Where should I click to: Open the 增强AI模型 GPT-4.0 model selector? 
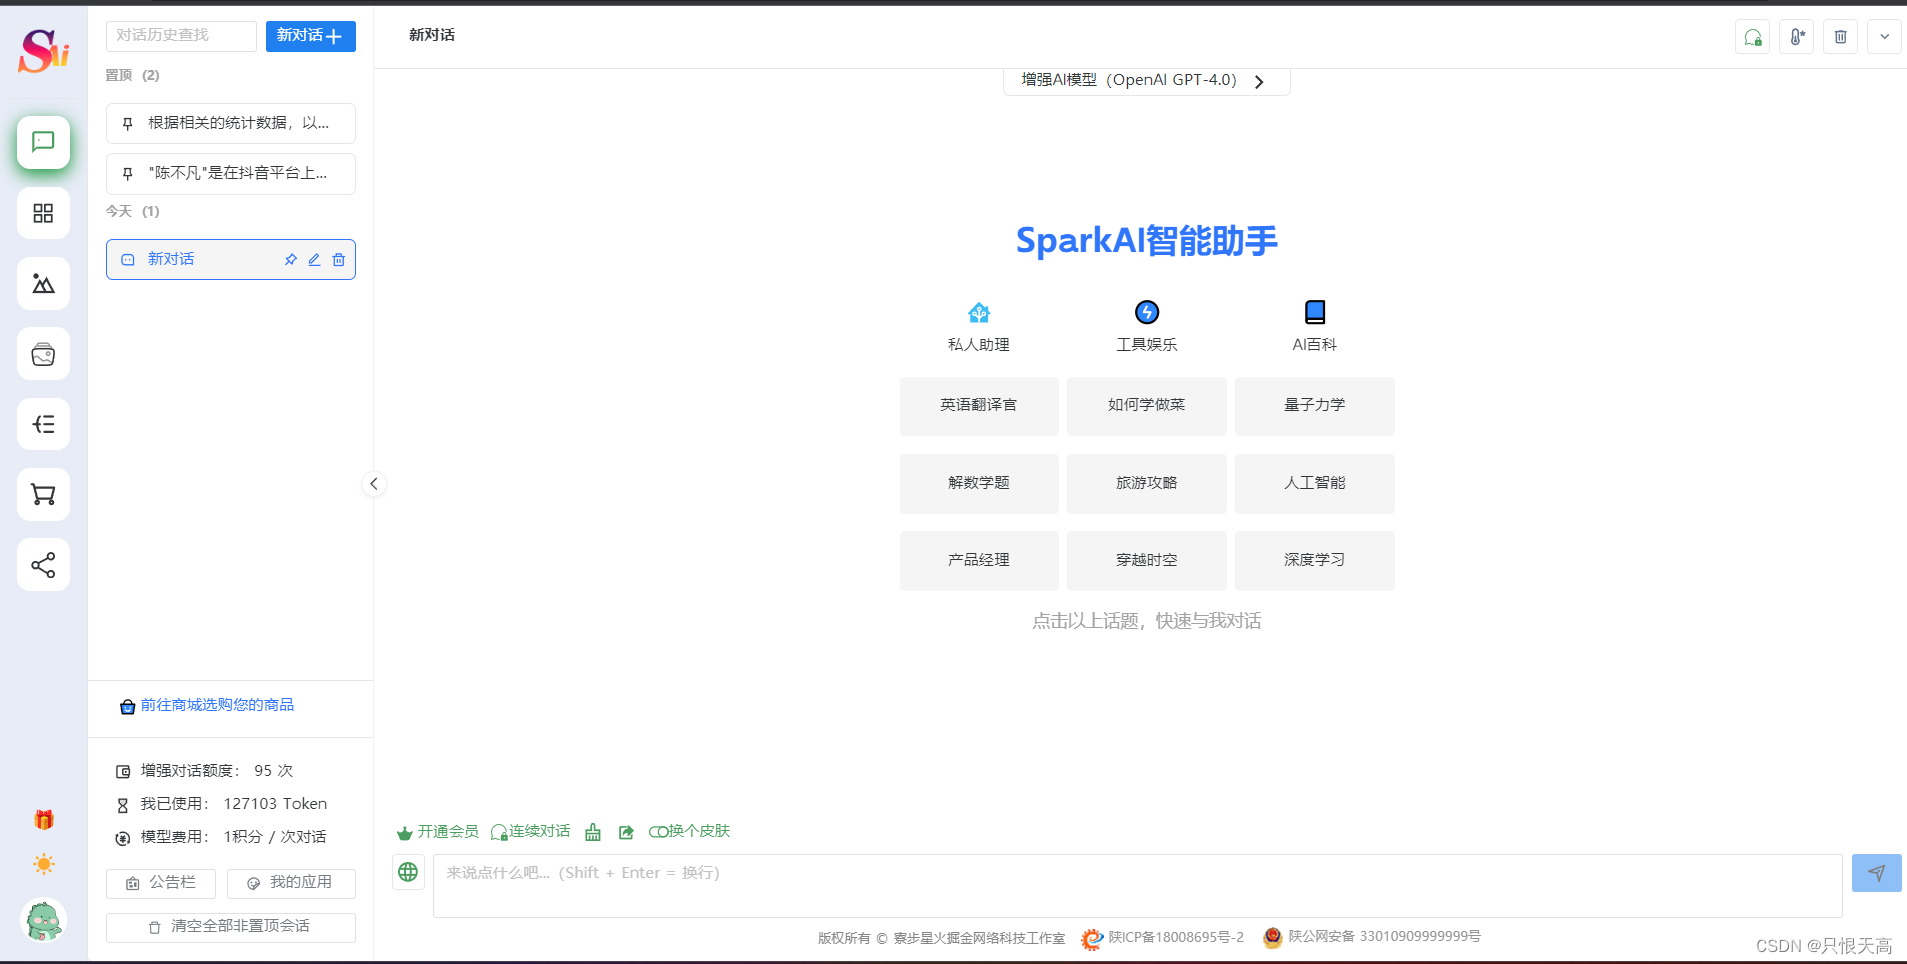[1146, 81]
